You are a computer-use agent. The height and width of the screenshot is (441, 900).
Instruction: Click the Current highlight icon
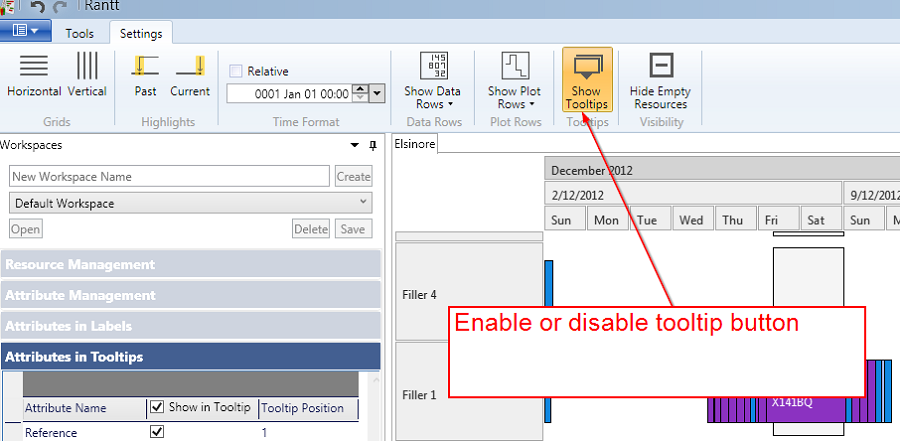(x=189, y=75)
